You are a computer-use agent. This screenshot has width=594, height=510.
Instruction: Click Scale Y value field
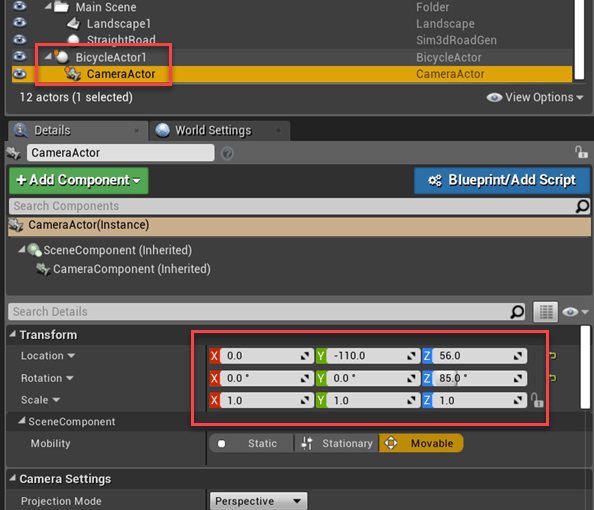(373, 400)
